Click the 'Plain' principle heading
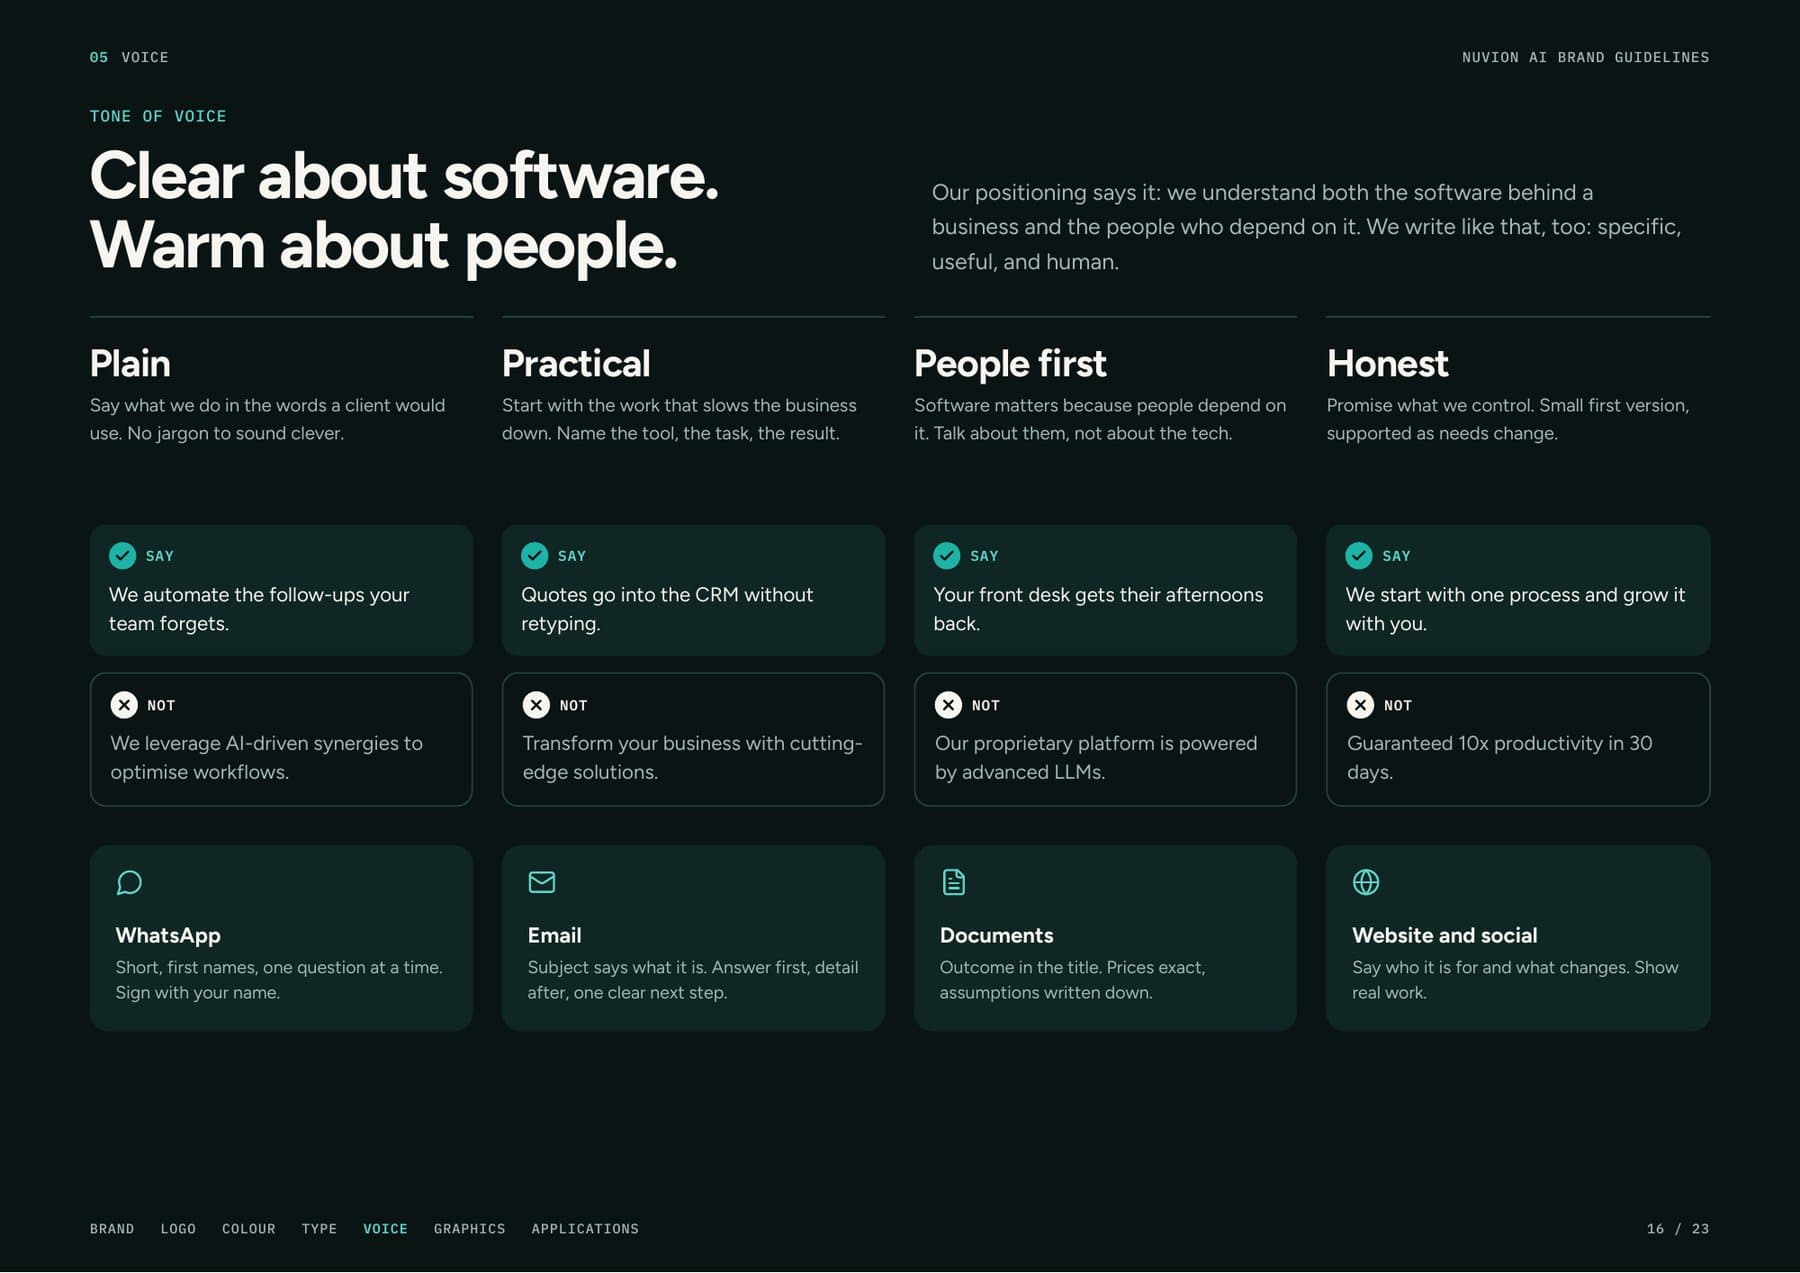The height and width of the screenshot is (1273, 1800). 130,363
